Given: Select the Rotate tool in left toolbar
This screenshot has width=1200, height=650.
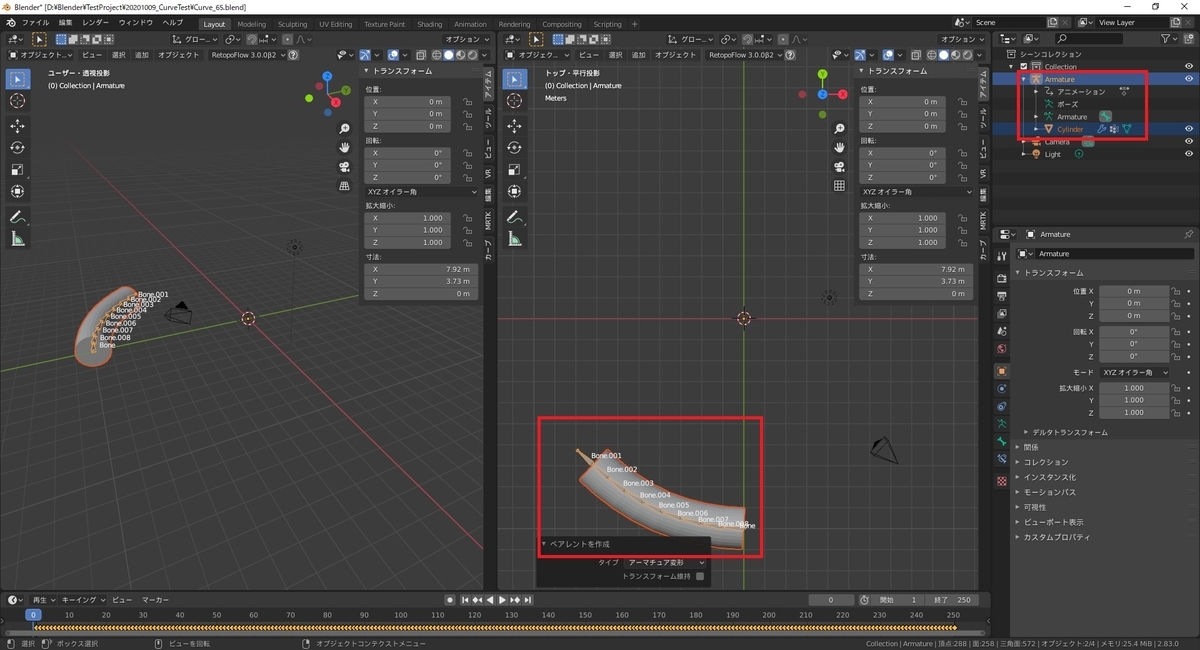Looking at the screenshot, I should click(x=18, y=147).
